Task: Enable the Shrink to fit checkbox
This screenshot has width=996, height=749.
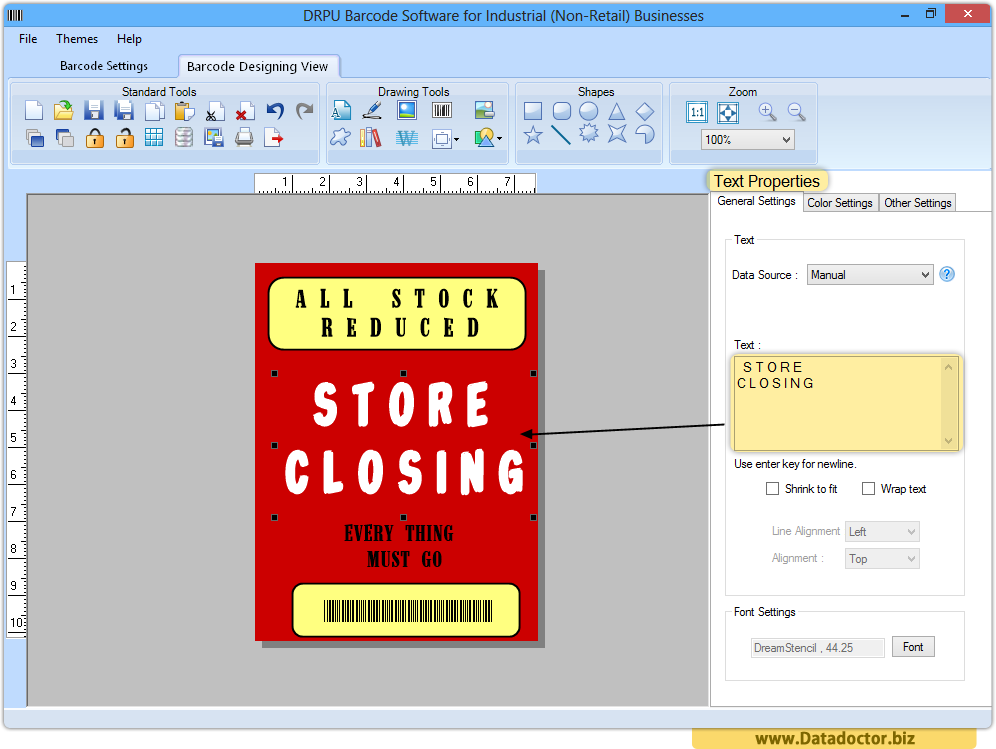Action: [772, 489]
